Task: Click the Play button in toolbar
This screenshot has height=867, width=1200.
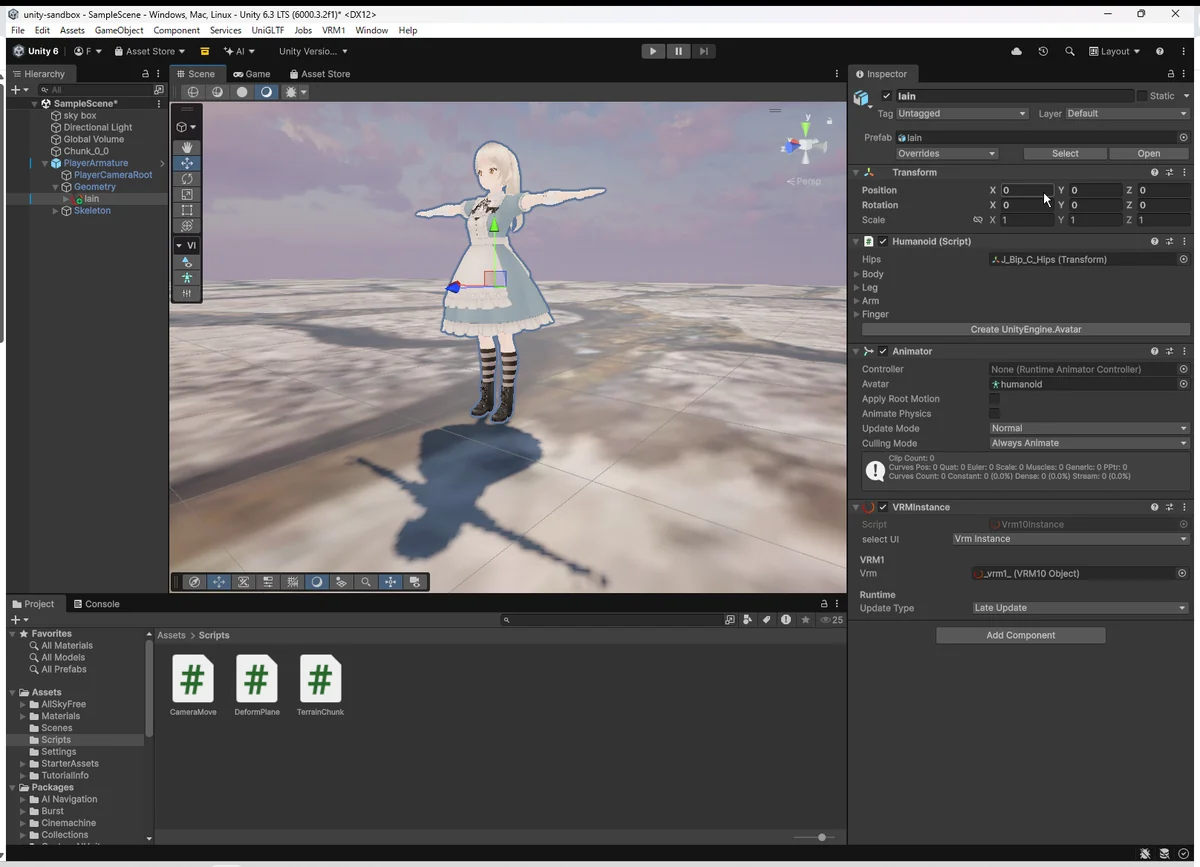Action: pos(653,51)
